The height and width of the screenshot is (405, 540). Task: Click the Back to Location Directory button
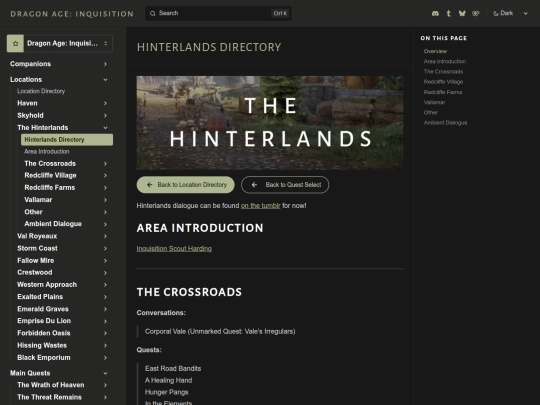tap(186, 185)
